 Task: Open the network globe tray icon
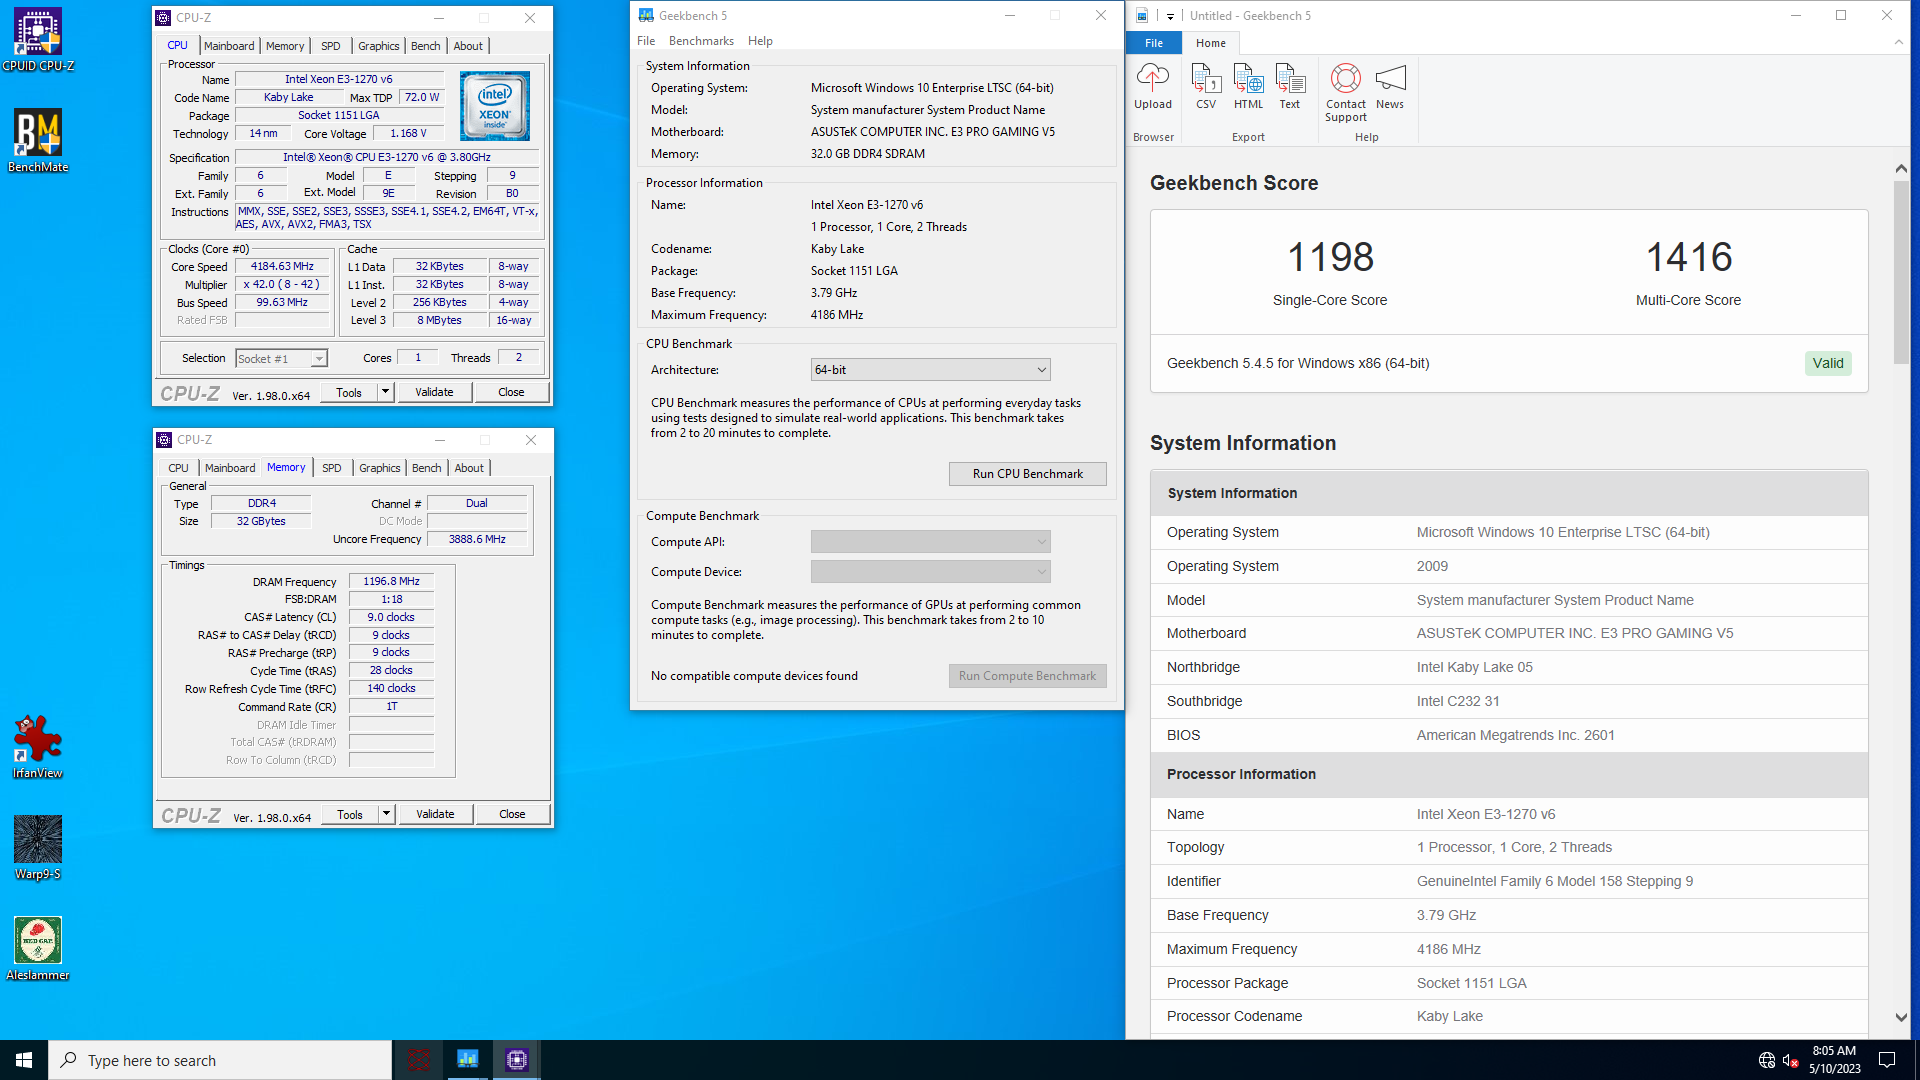coord(1767,1060)
